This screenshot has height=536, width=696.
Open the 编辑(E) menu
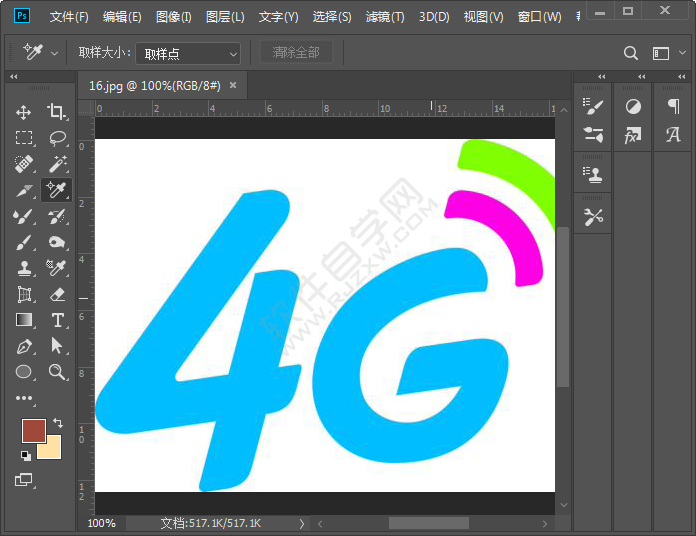click(122, 17)
